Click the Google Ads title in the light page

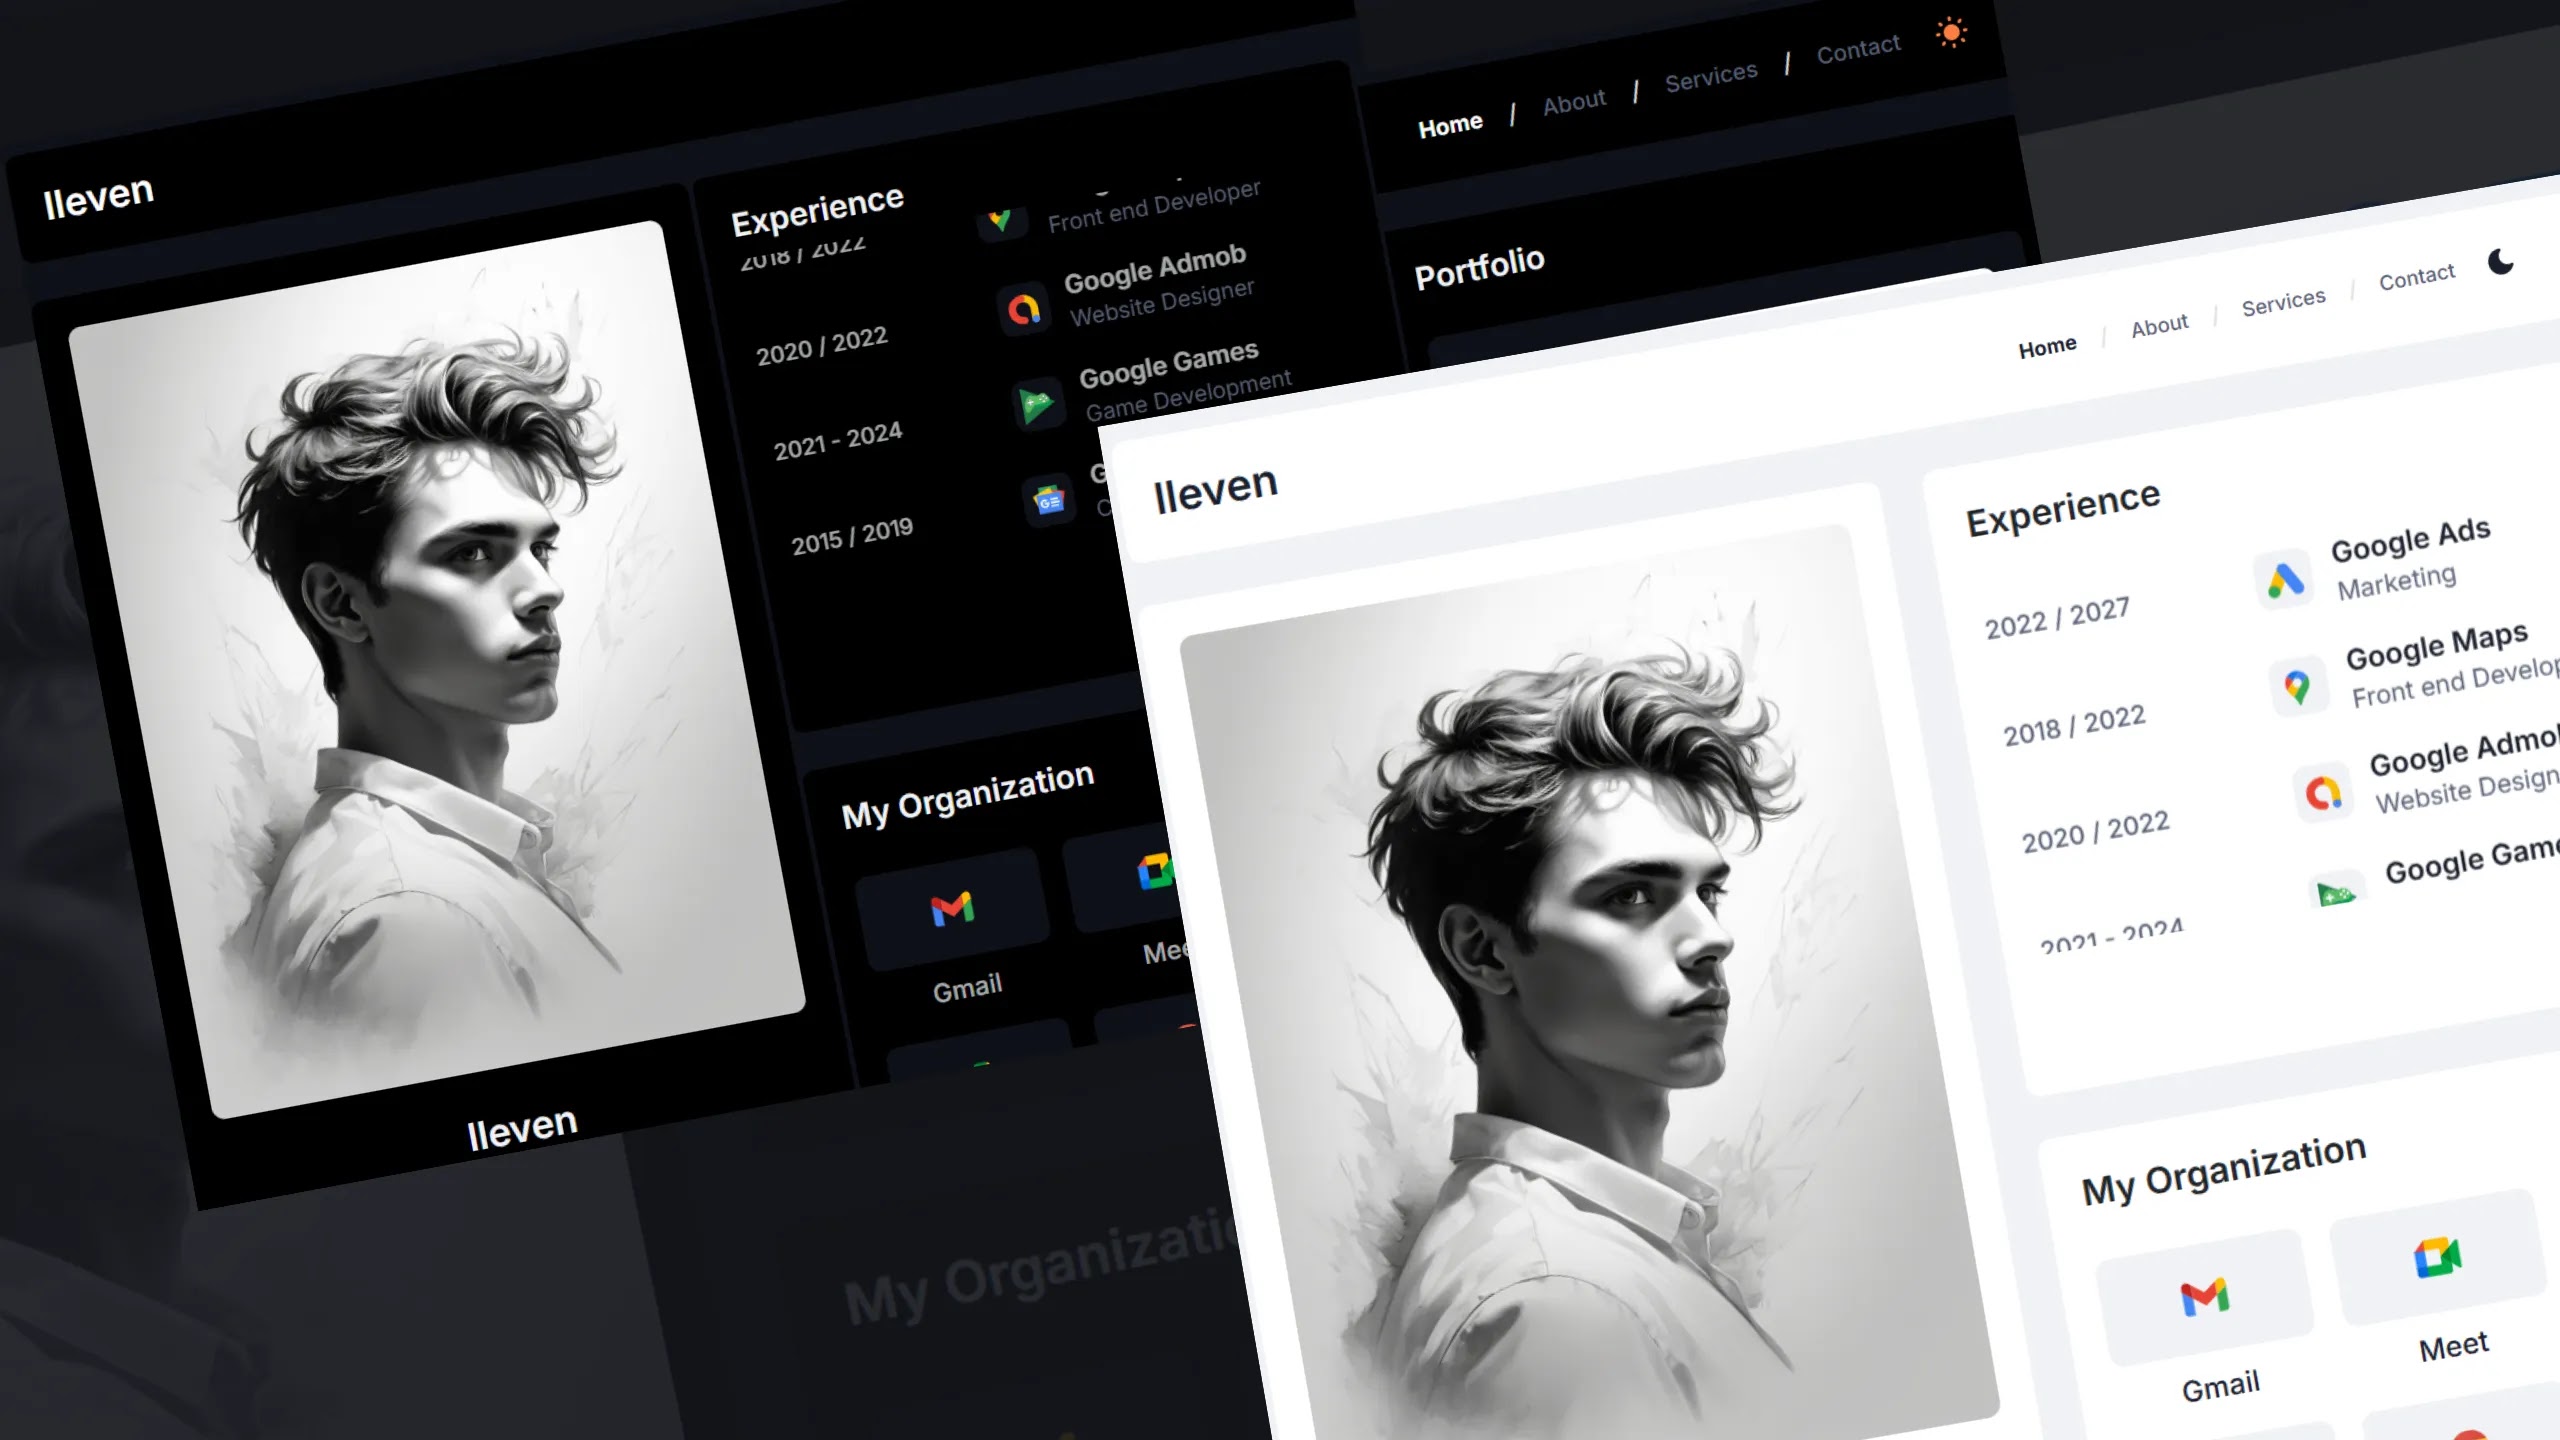tap(2410, 540)
